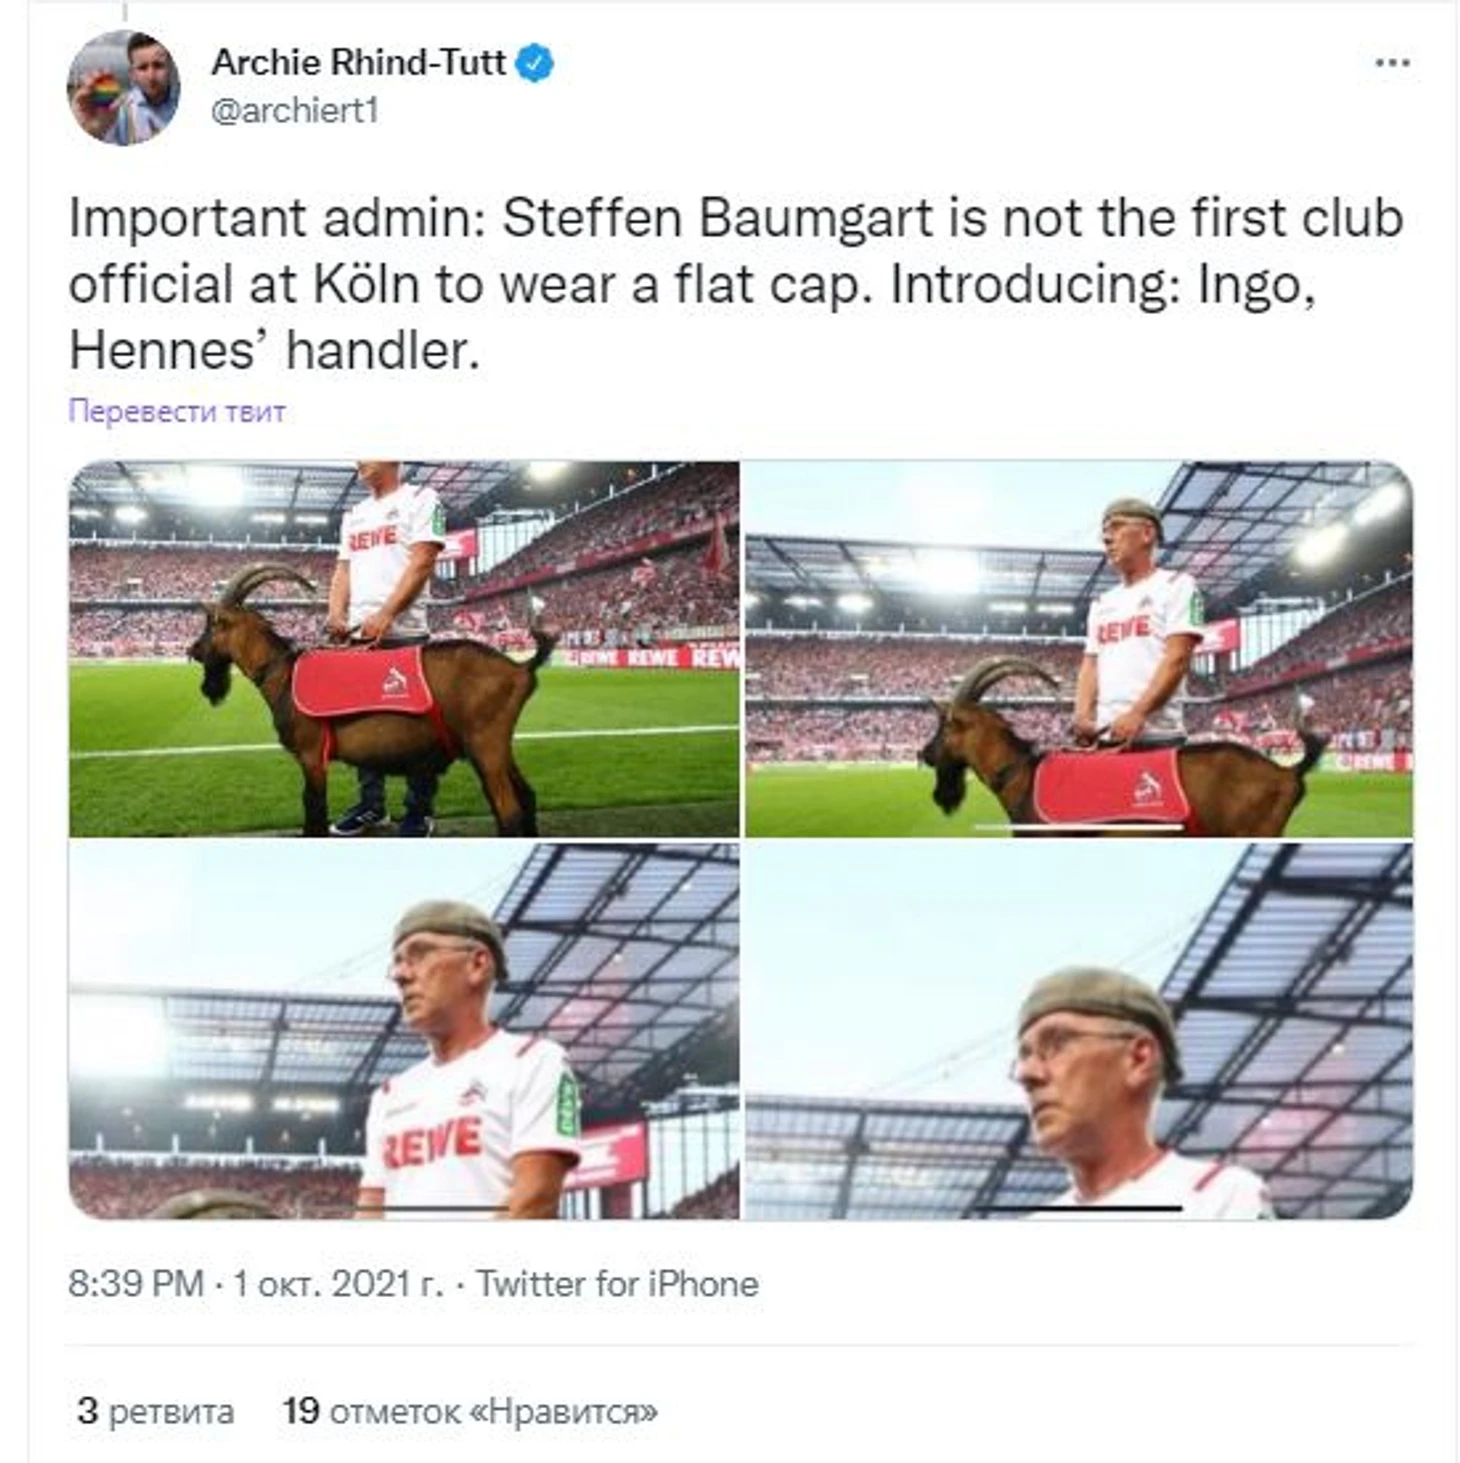Screen dimensions: 1460x1463
Task: Click the '1 окт. 2021 г.' date
Action: point(337,1283)
